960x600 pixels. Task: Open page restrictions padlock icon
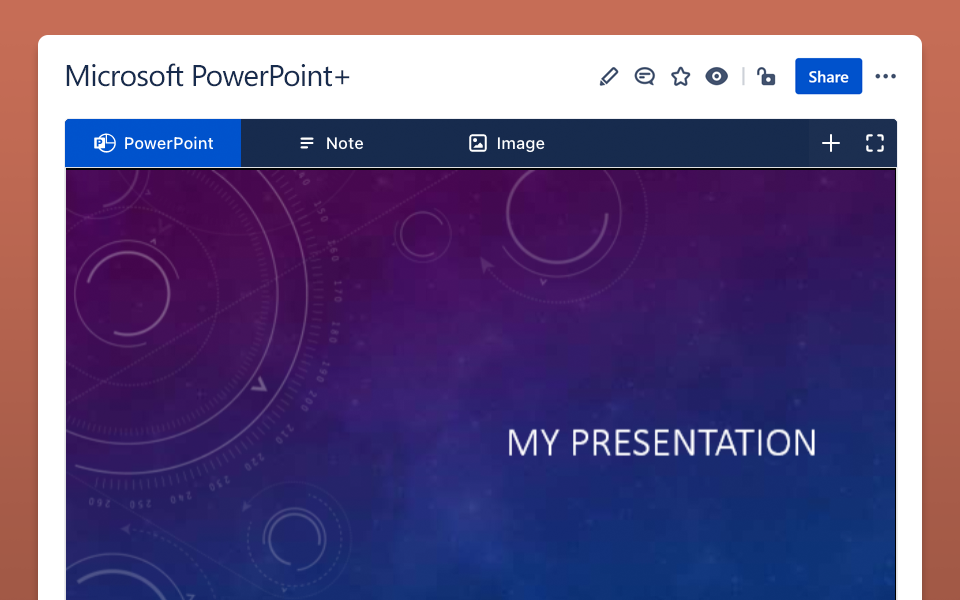pos(766,77)
